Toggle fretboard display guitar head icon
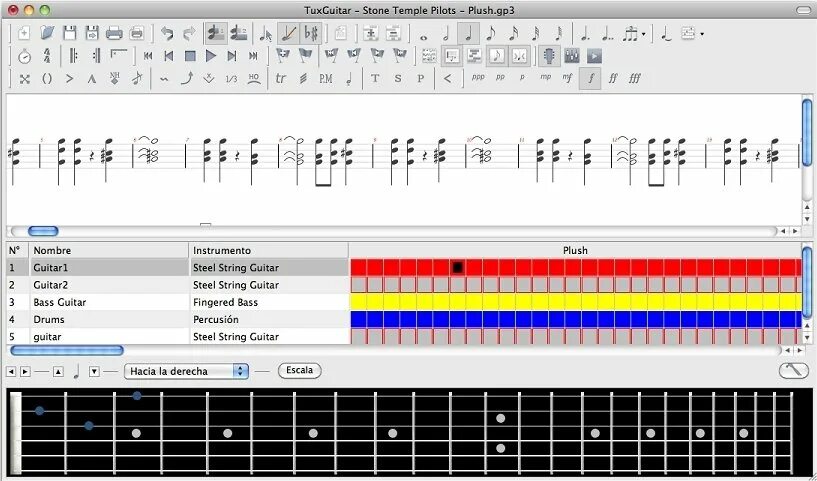The image size is (817, 481). (x=549, y=56)
